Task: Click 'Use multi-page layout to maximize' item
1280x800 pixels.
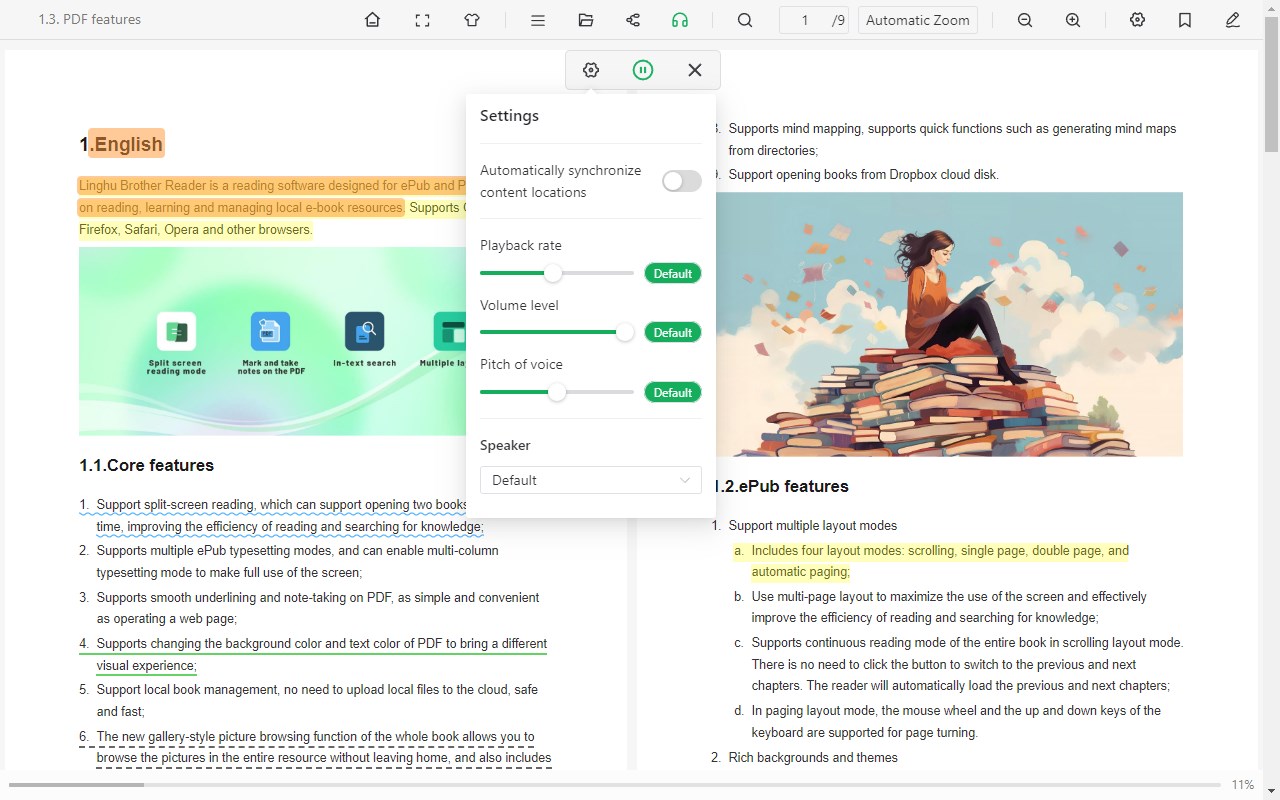Action: point(949,607)
